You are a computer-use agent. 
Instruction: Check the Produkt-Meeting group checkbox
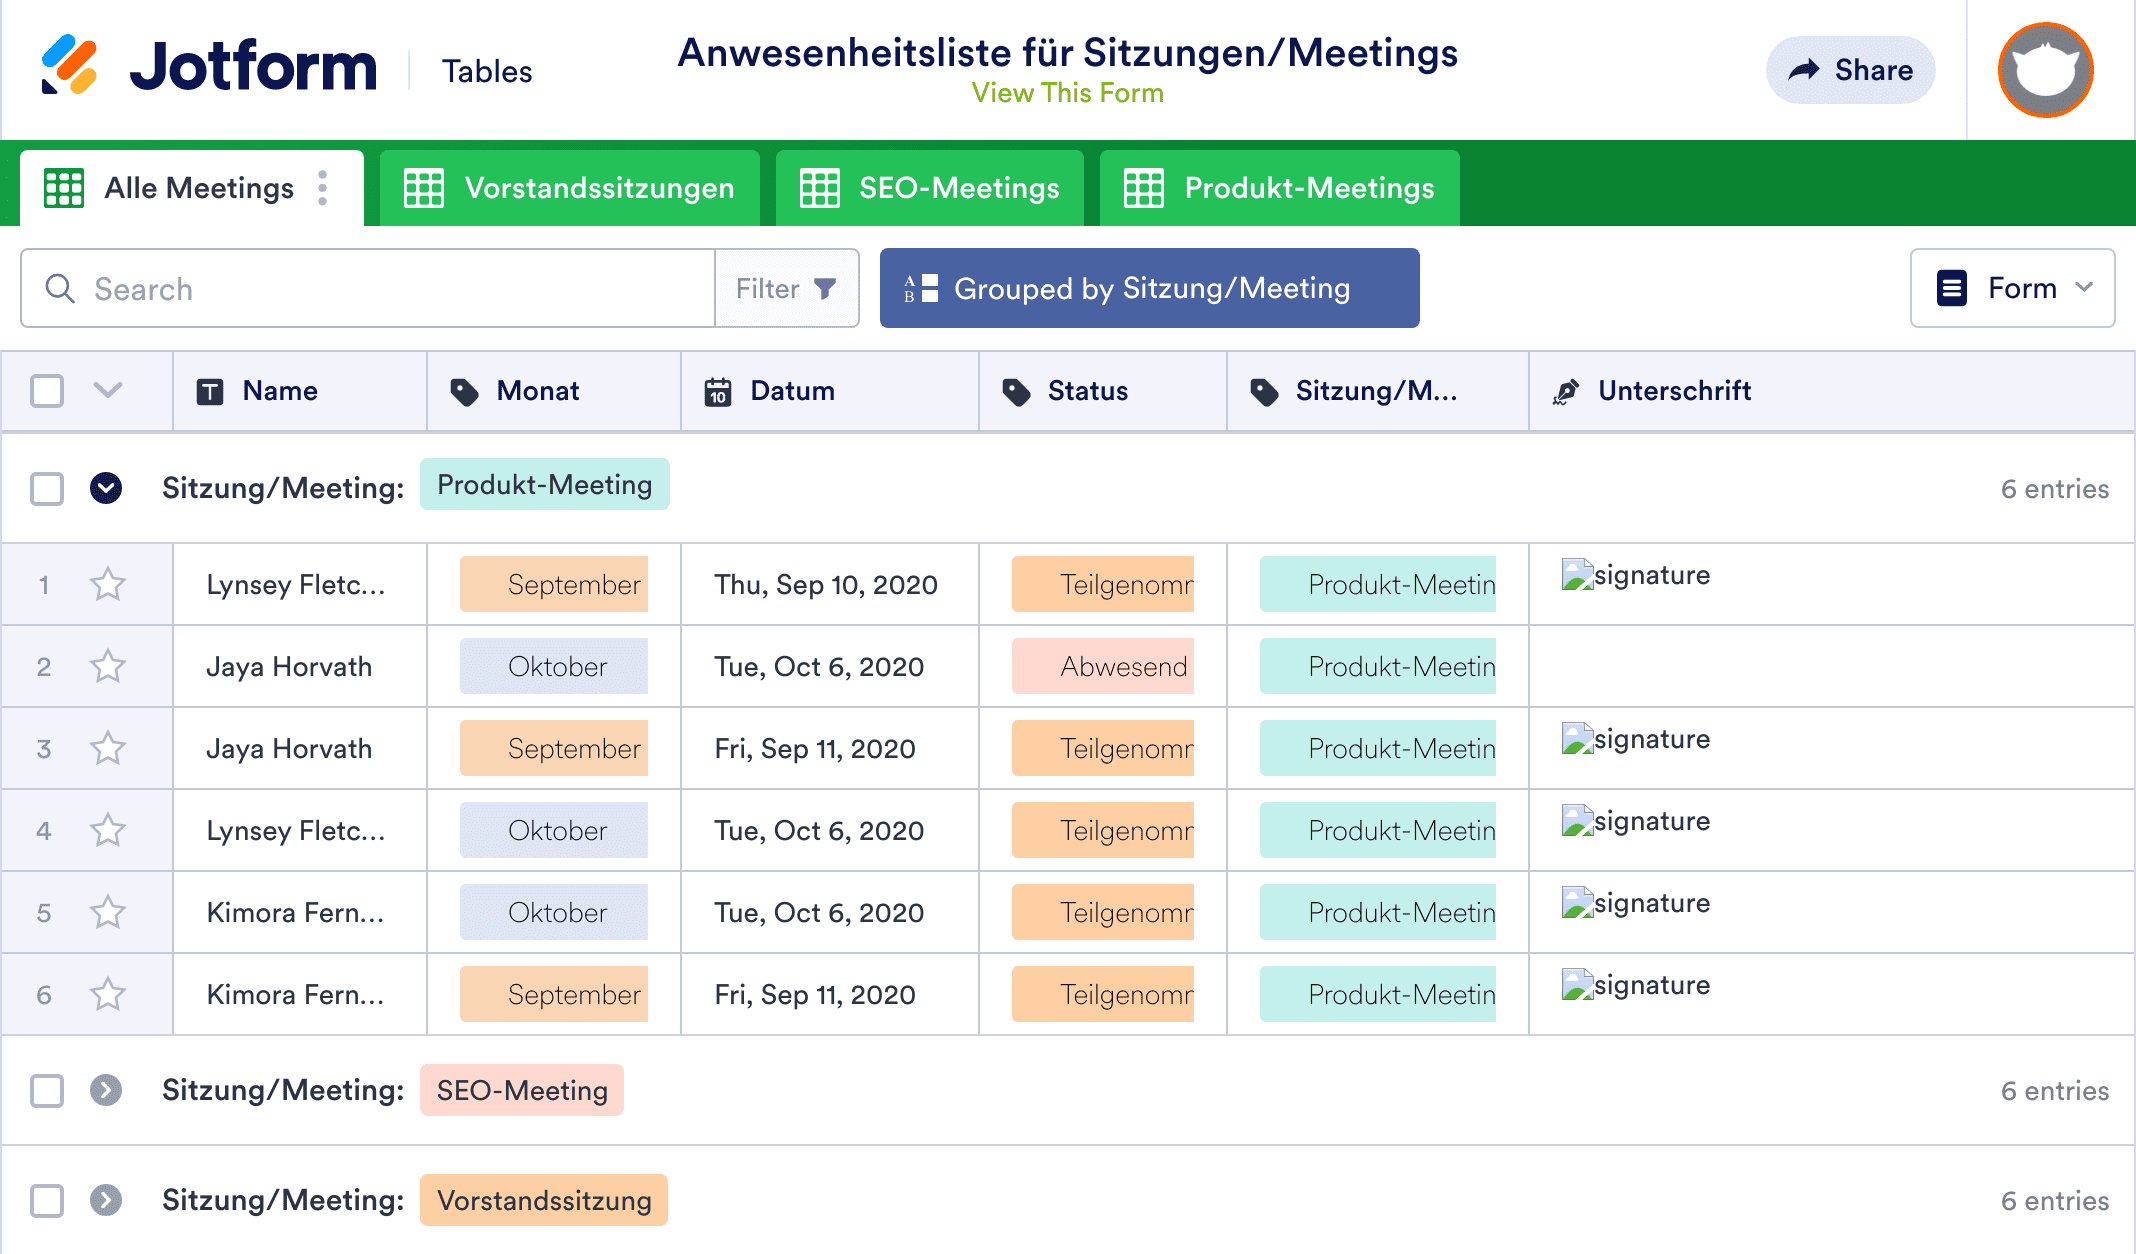pyautogui.click(x=46, y=488)
